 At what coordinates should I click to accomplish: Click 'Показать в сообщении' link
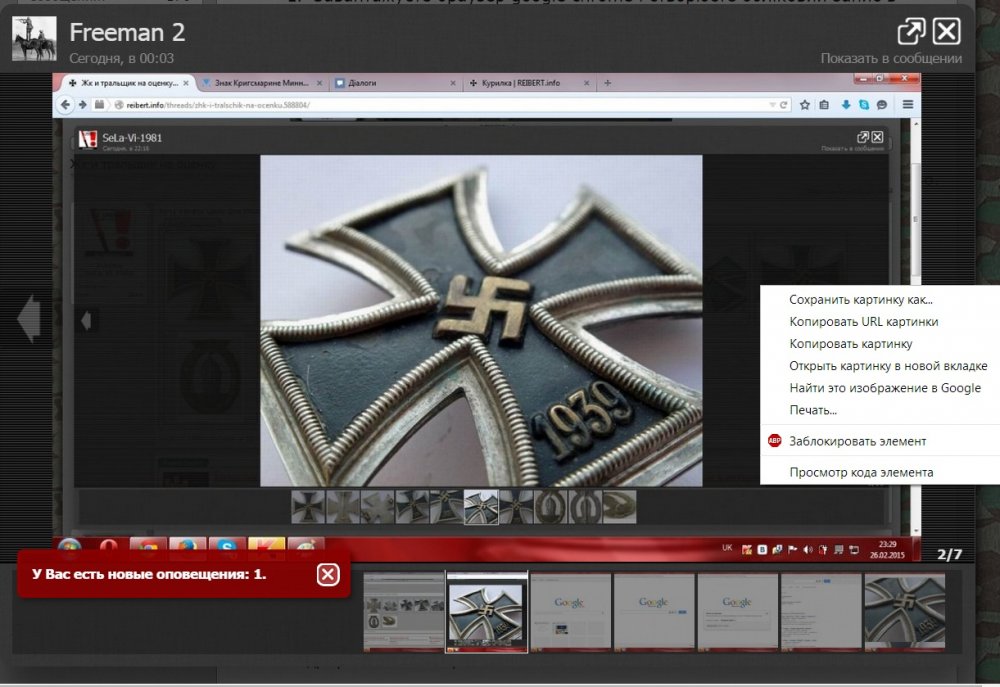[x=891, y=58]
